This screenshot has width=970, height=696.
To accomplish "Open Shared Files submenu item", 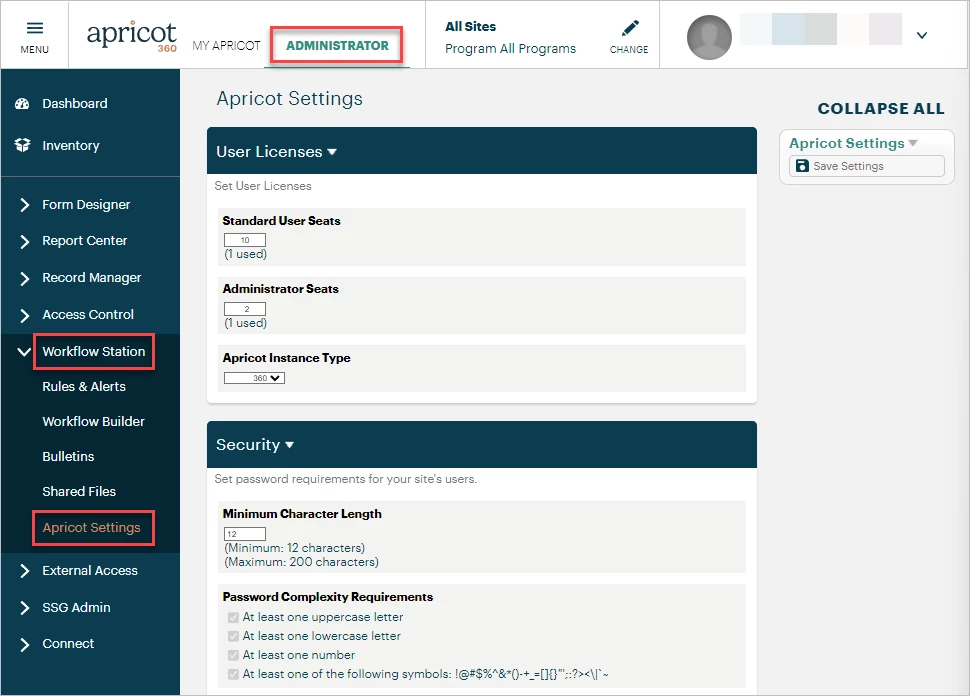I will tap(79, 491).
